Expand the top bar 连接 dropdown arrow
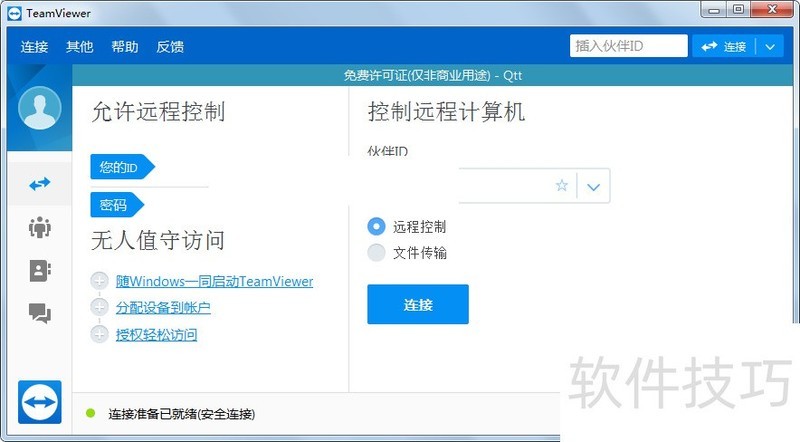Viewport: 800px width, 442px height. pos(770,47)
